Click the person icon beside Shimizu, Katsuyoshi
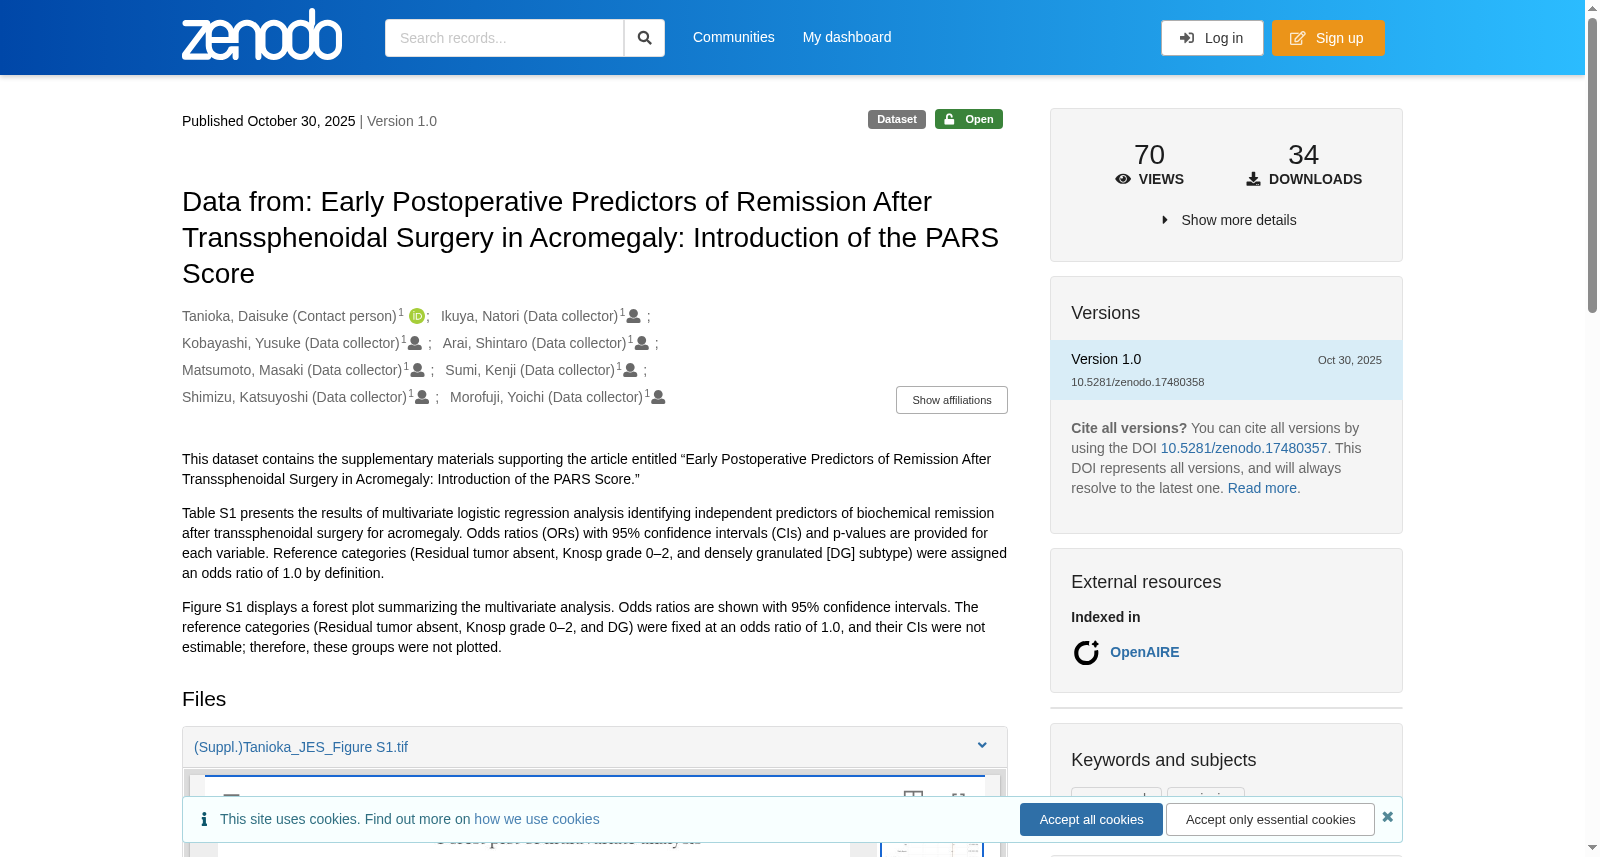Screen dimensions: 1600x857 tap(422, 397)
